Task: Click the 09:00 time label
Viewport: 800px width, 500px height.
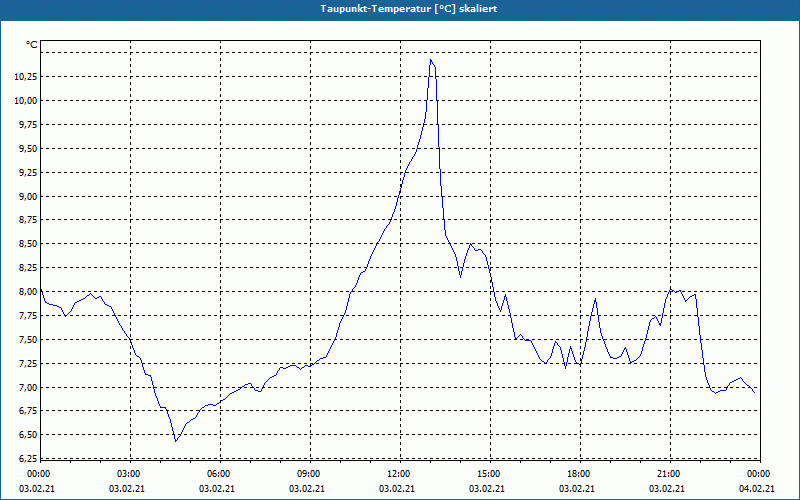Action: click(311, 474)
